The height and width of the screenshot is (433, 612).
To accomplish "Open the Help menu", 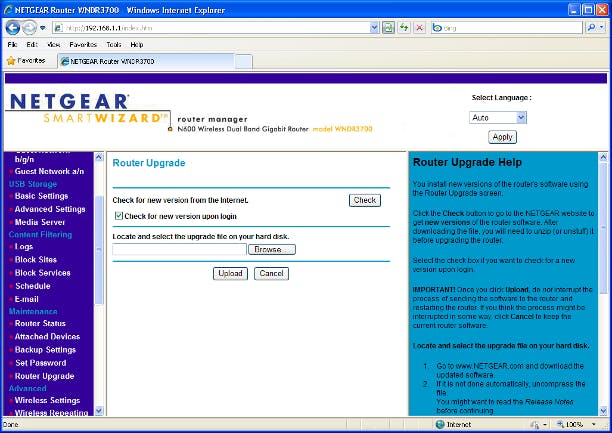I will pyautogui.click(x=137, y=45).
